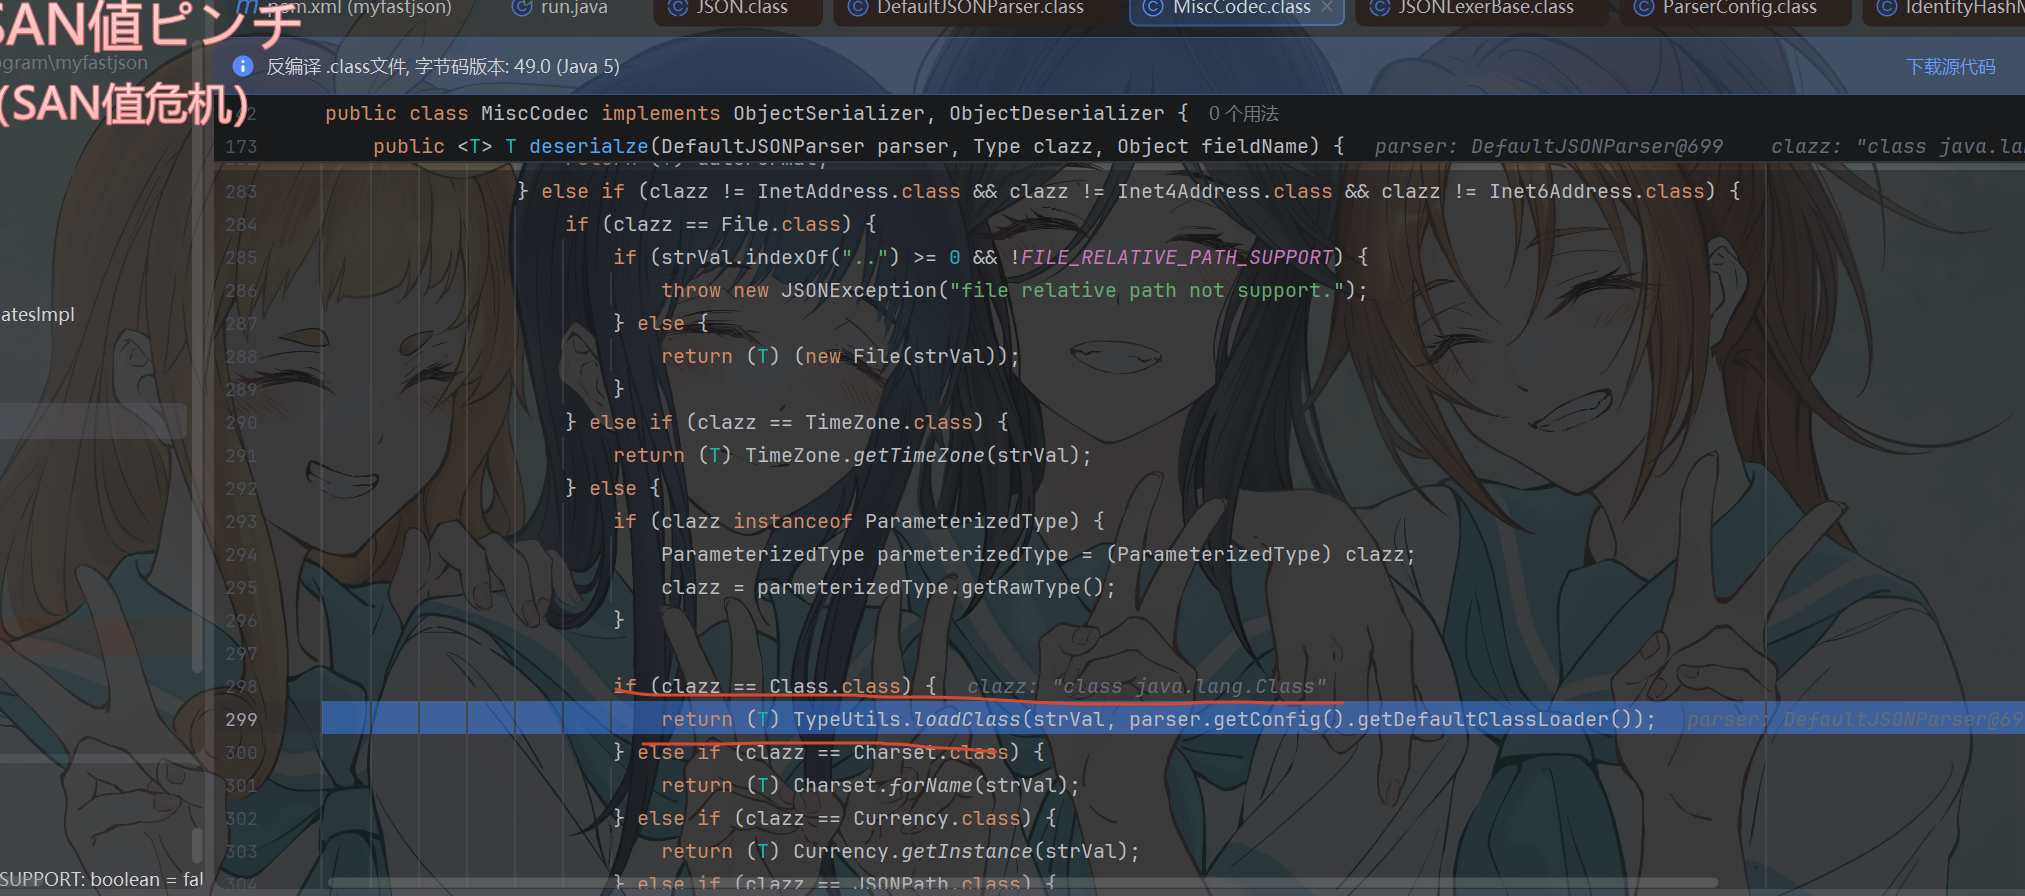Screen dimensions: 2025x896
Task: Open the JSONLexerBase.class tab
Action: pos(1482,8)
